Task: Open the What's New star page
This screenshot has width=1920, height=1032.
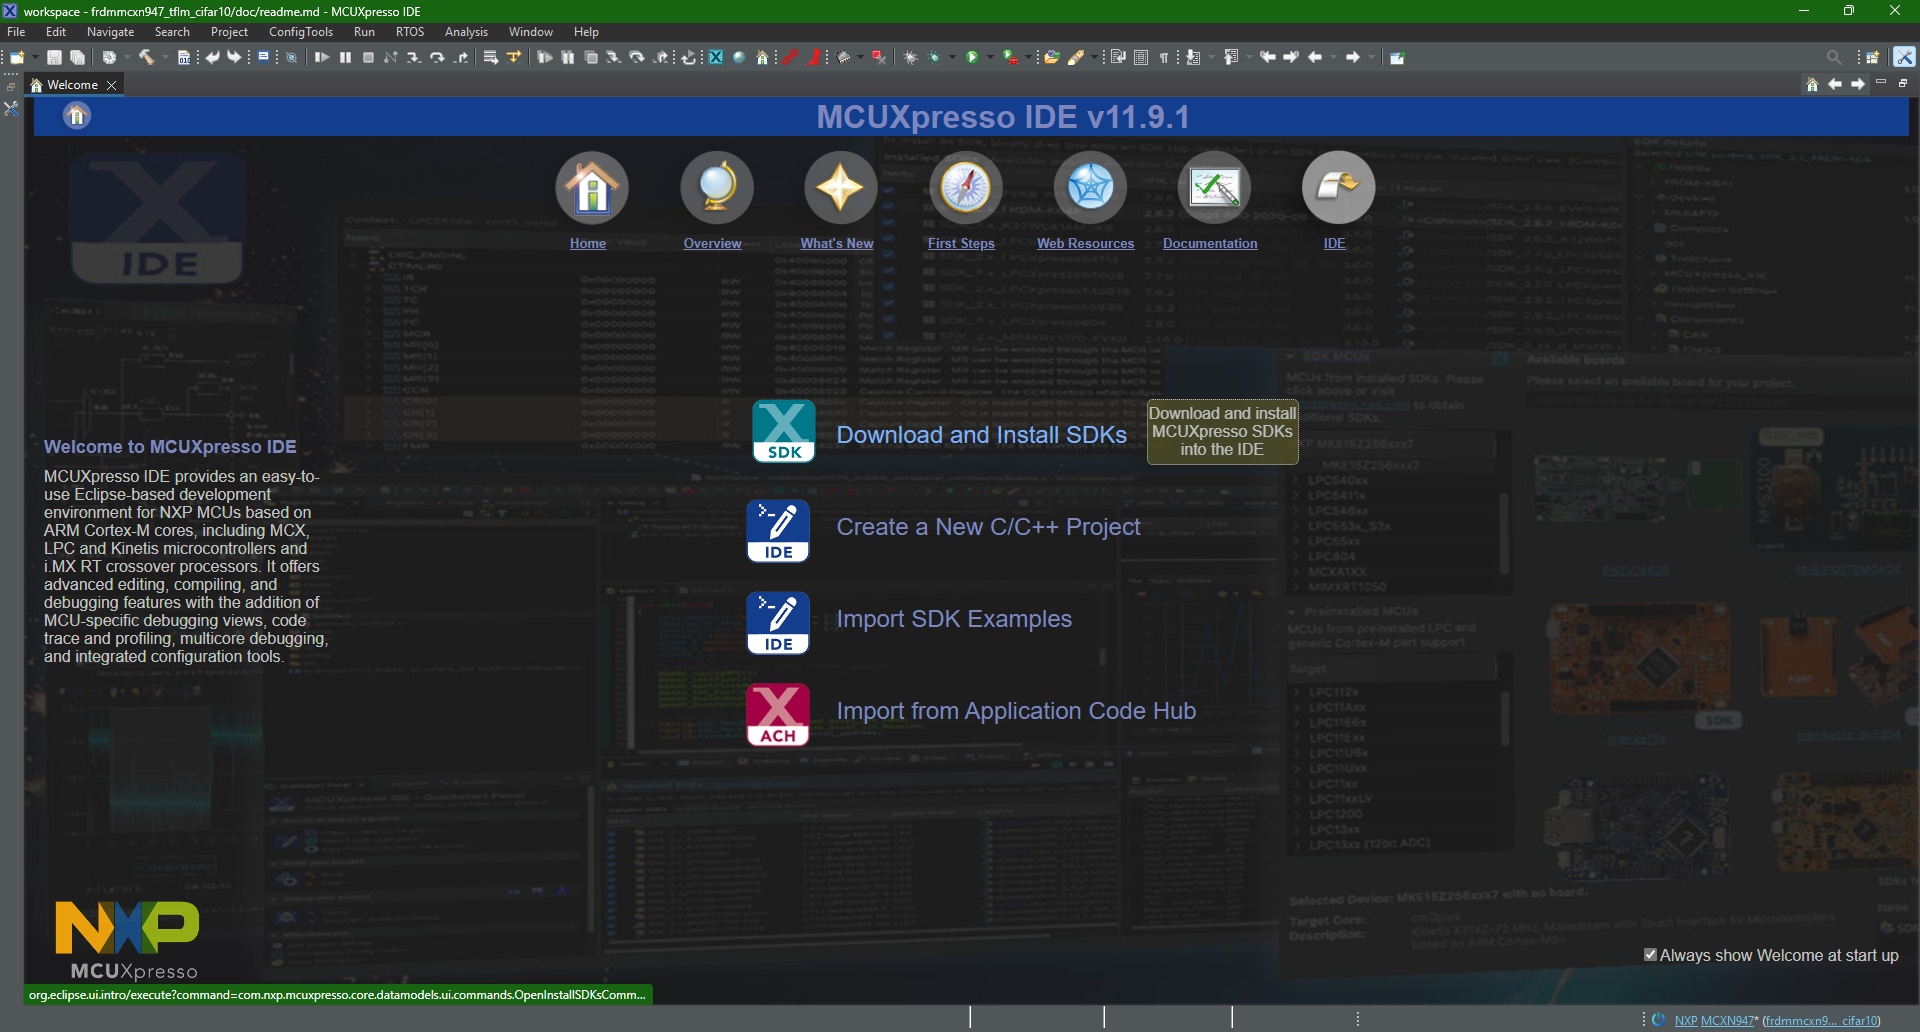Action: coord(840,188)
